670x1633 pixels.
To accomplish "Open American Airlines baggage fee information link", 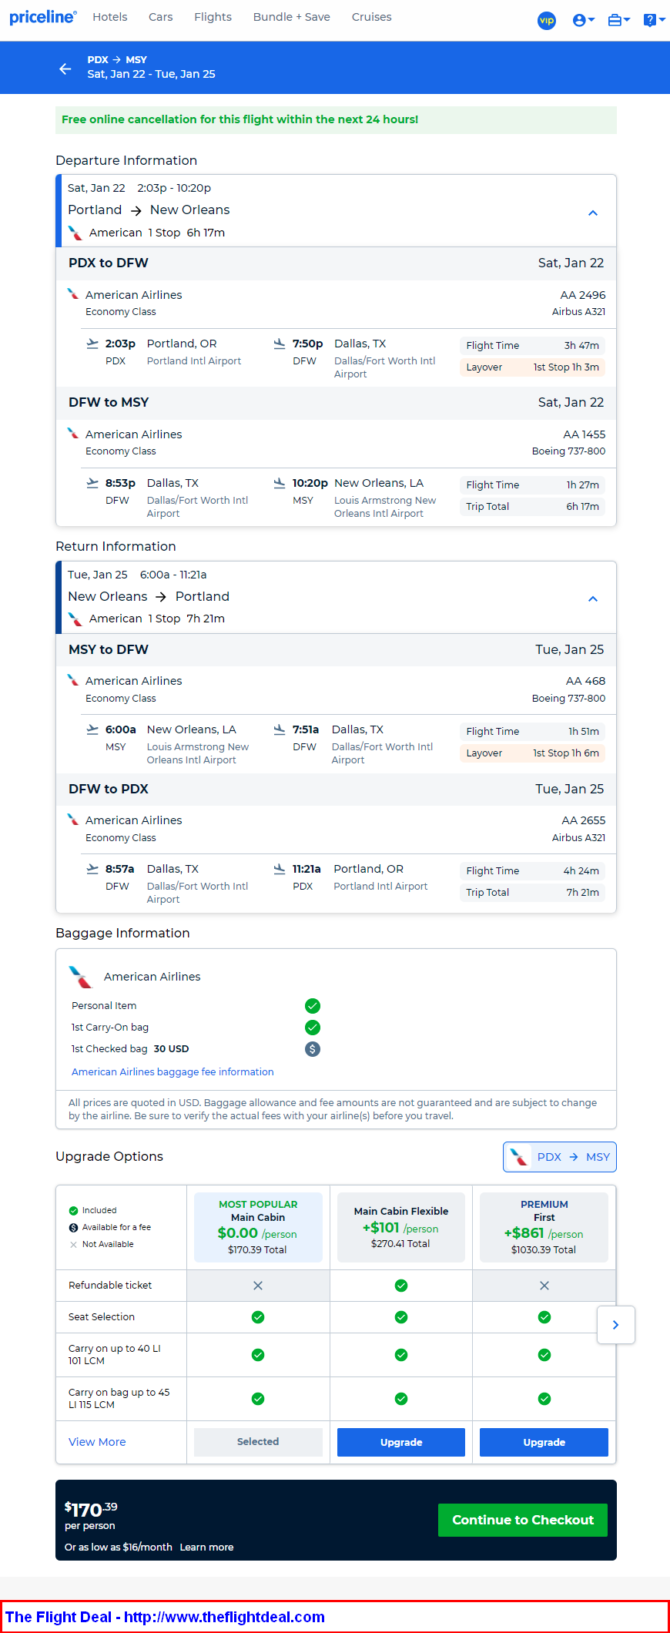I will coord(172,1072).
